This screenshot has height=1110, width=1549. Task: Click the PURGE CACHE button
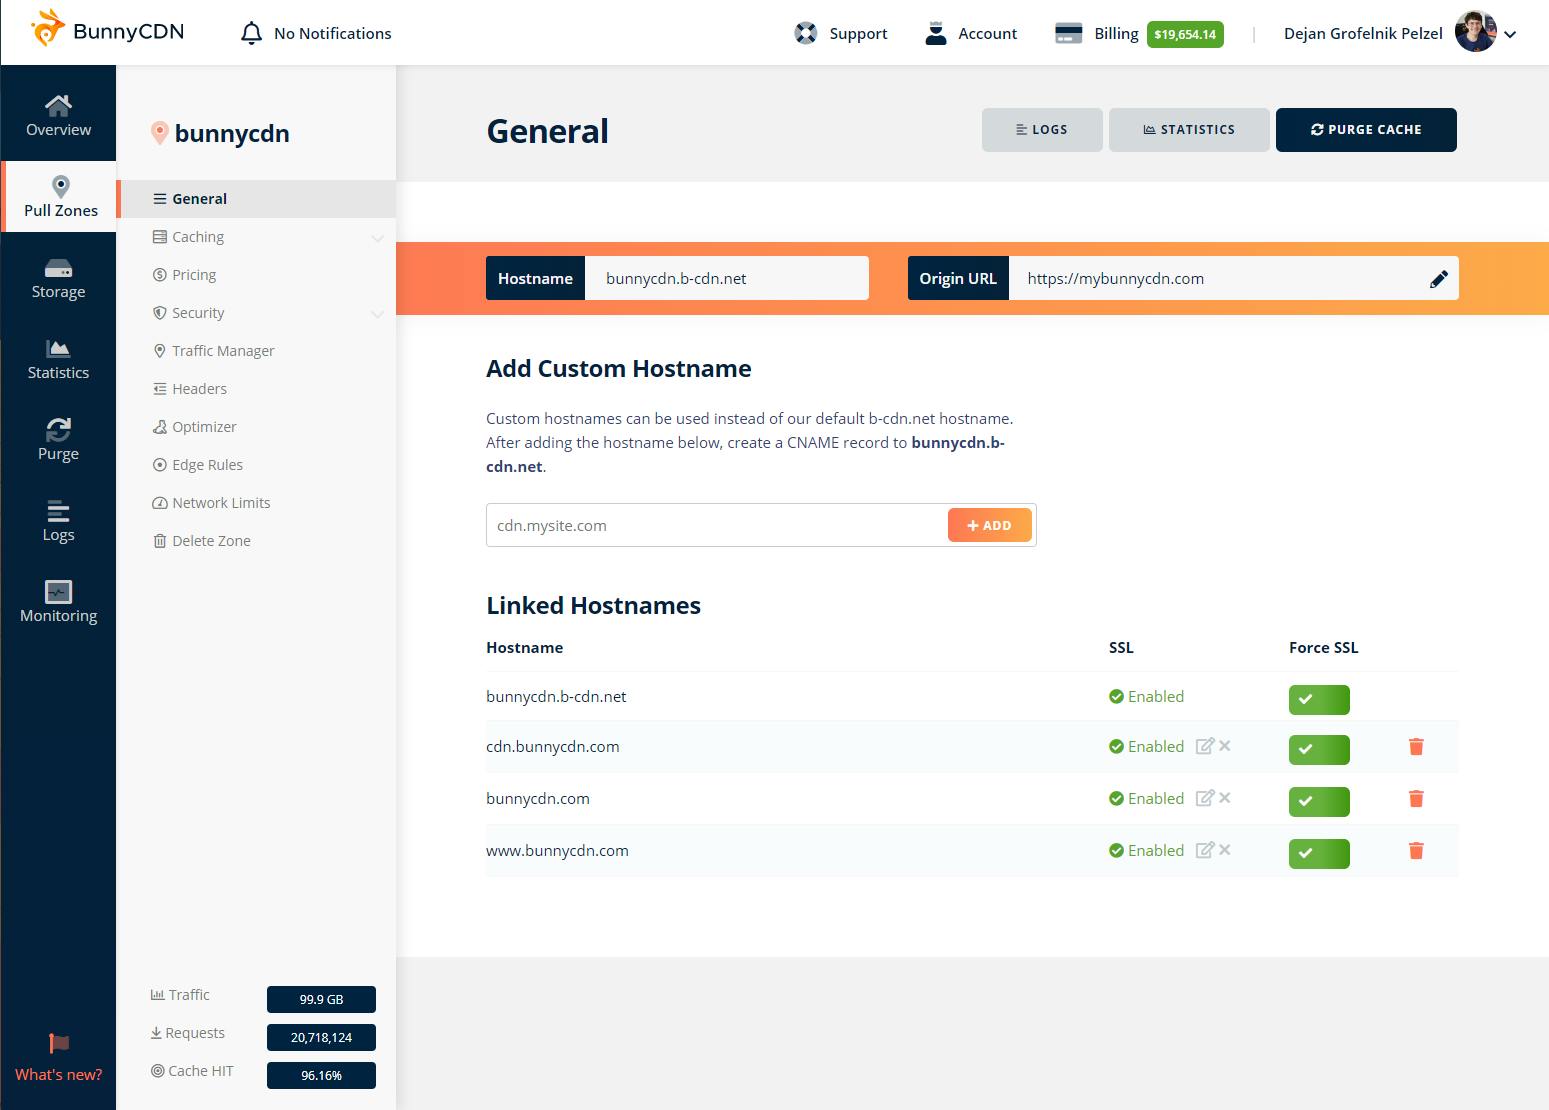(1366, 130)
